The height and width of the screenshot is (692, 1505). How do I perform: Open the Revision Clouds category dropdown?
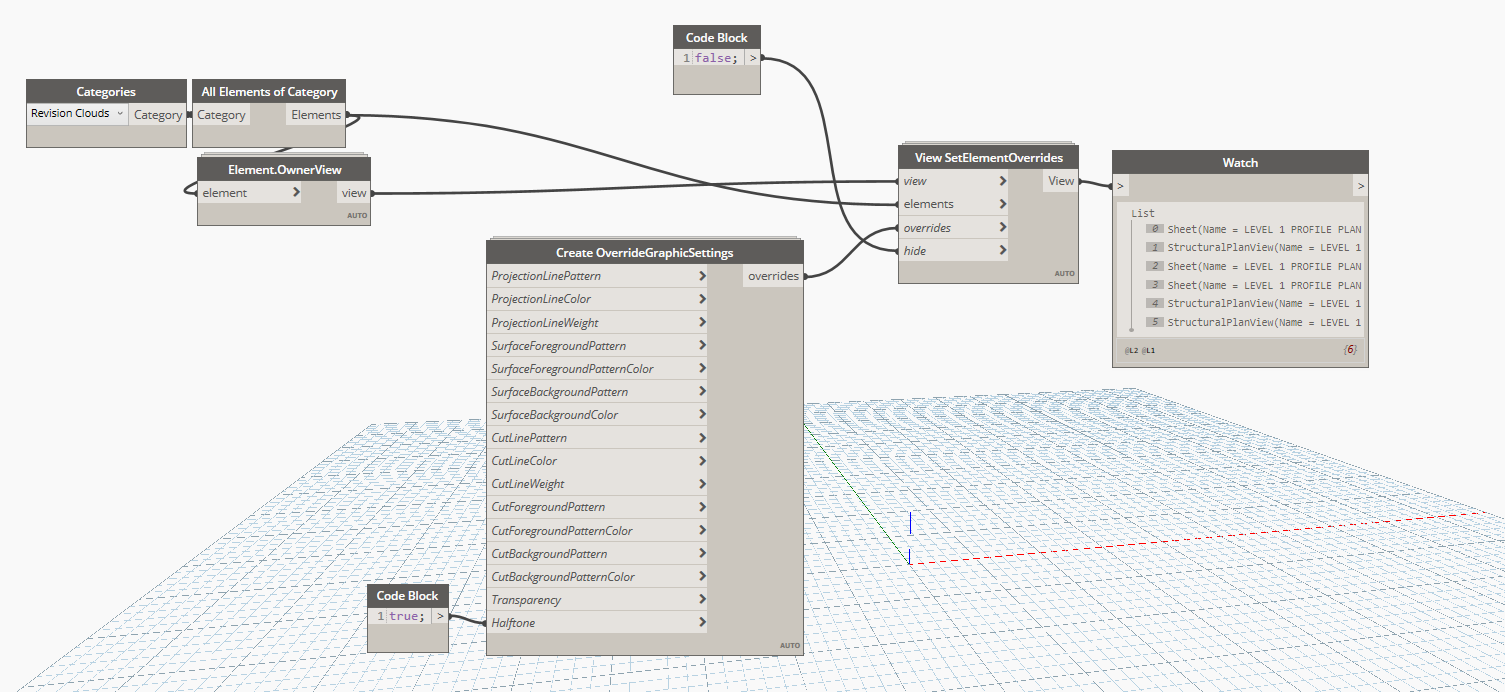coord(78,114)
